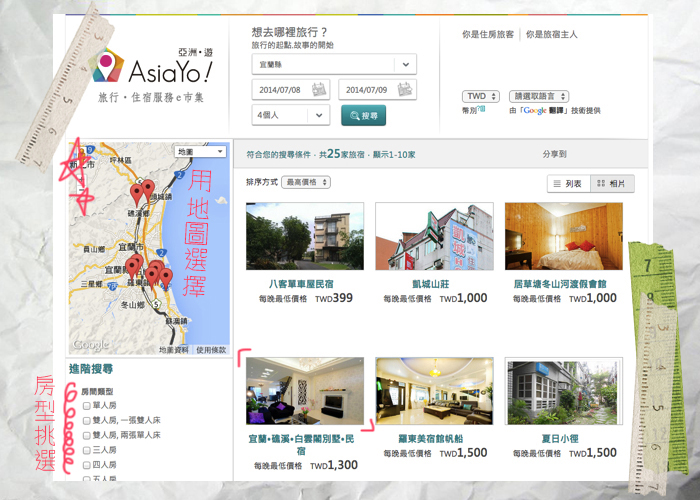Switch to 相片 photo view
This screenshot has height=500, width=700.
[612, 183]
